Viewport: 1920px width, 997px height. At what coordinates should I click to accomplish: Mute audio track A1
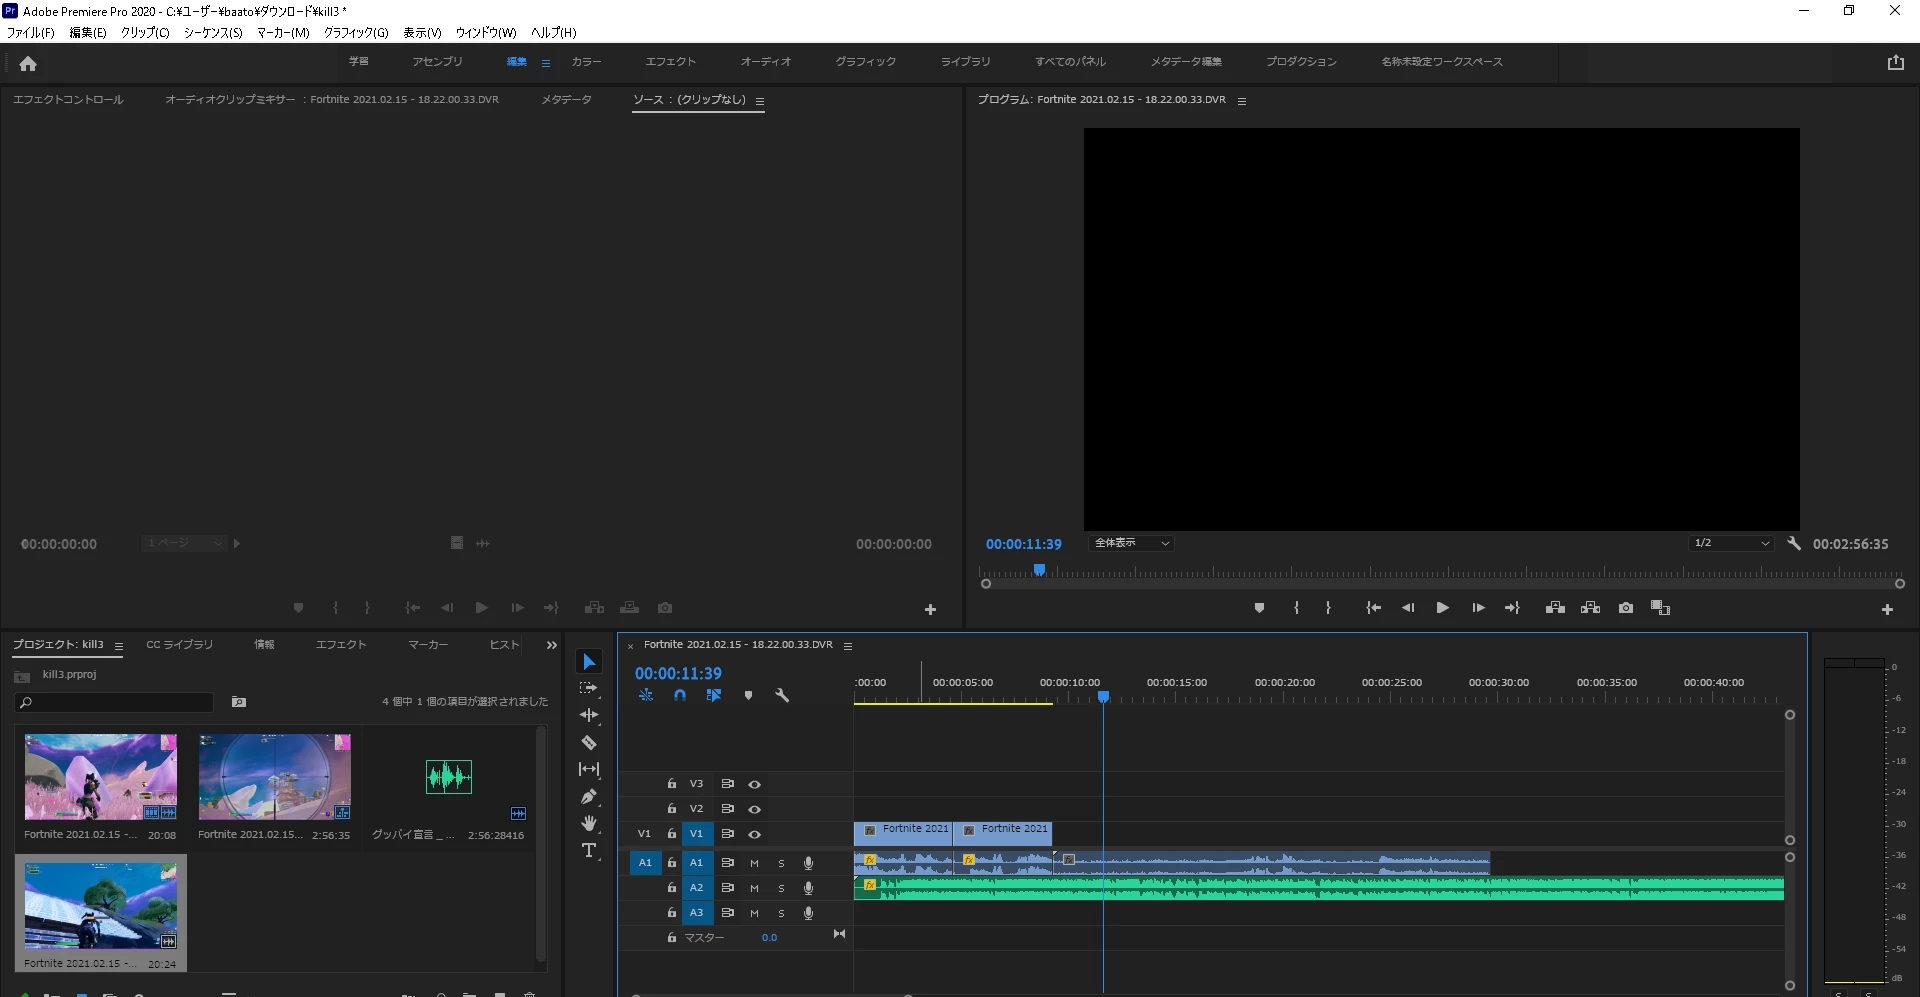coord(754,863)
